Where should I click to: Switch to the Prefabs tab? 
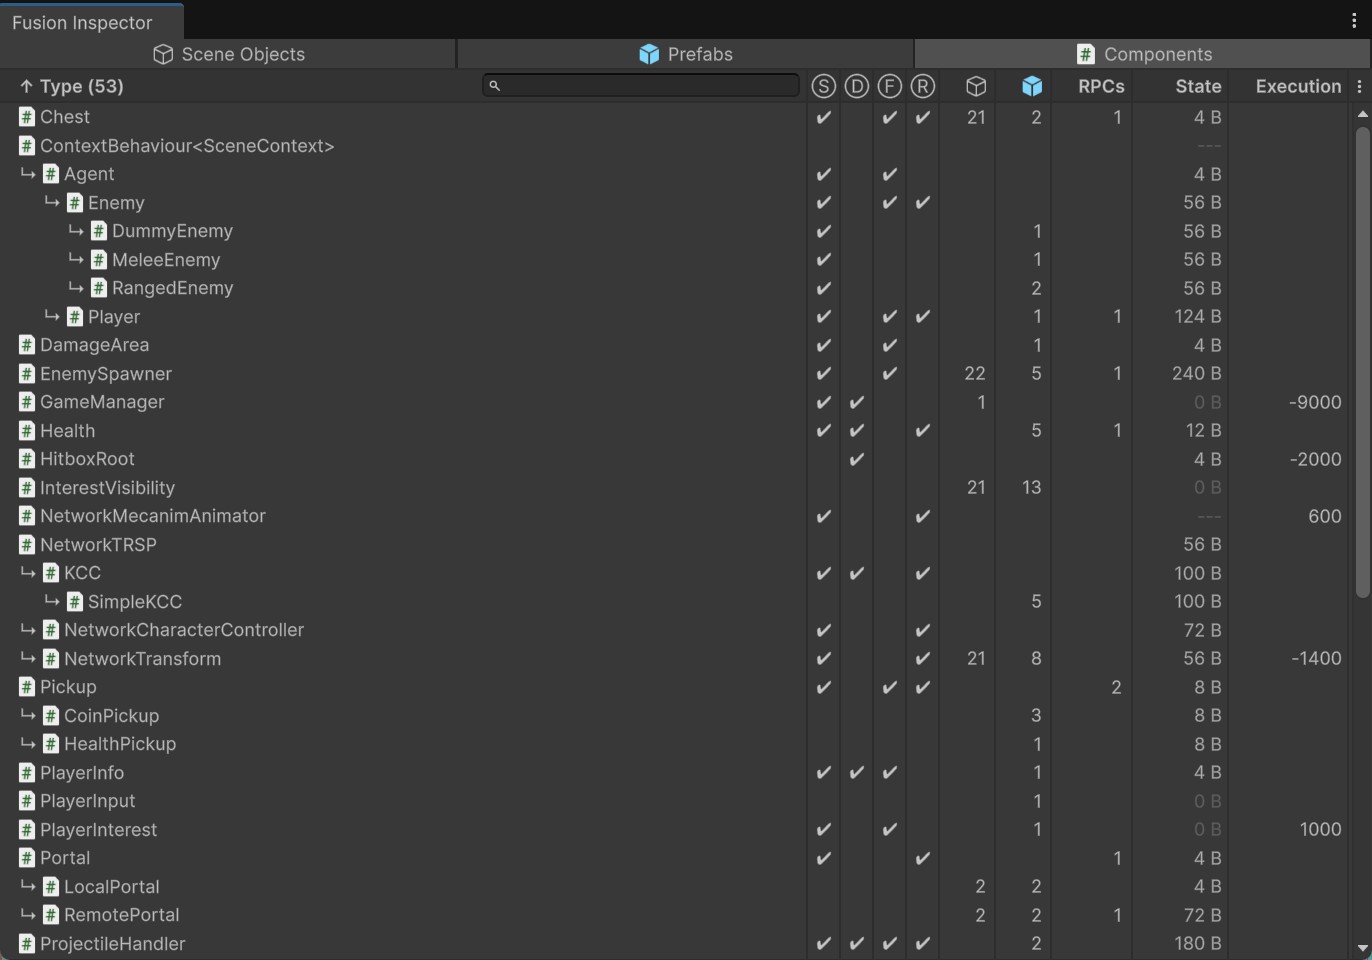686,54
